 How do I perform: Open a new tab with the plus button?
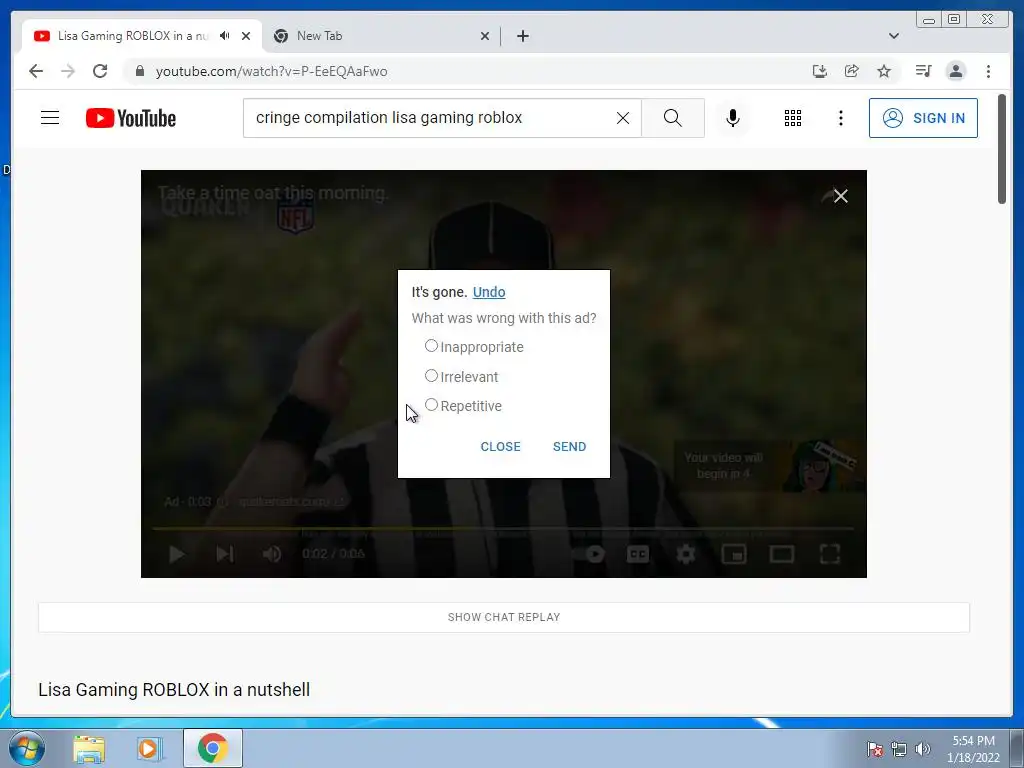pyautogui.click(x=522, y=36)
